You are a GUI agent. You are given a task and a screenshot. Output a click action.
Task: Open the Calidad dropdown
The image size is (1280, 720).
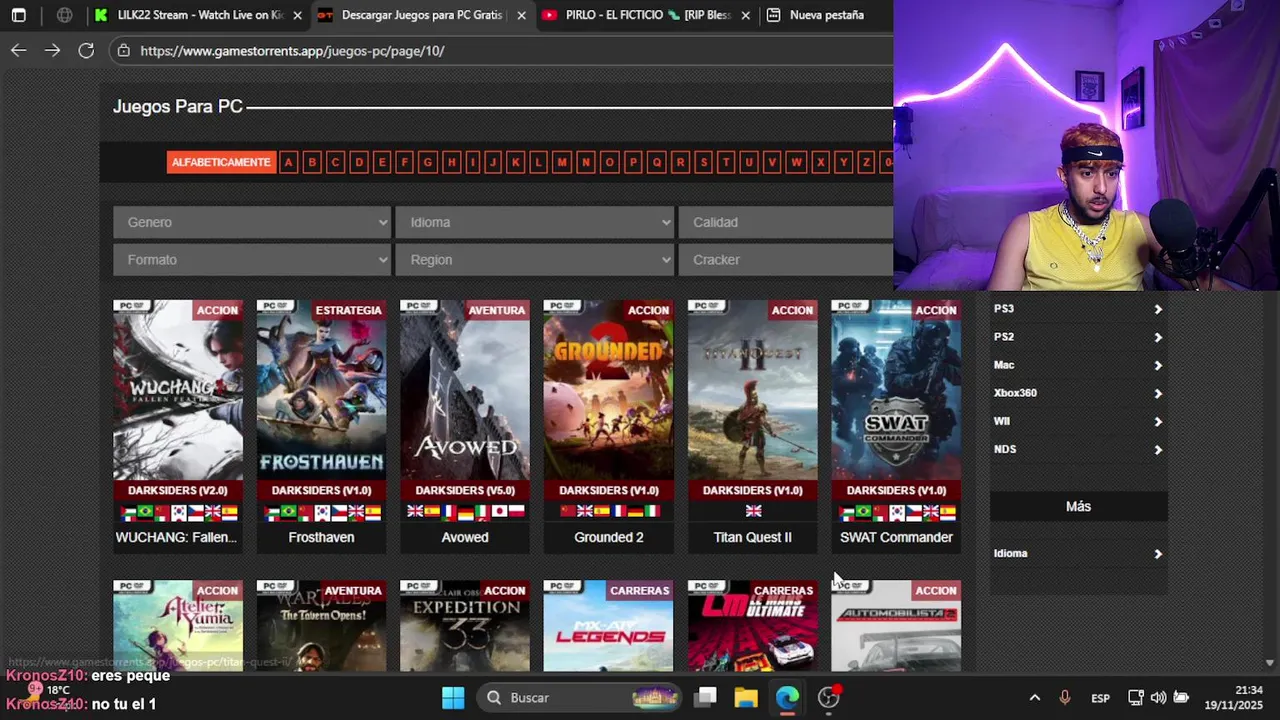(786, 222)
